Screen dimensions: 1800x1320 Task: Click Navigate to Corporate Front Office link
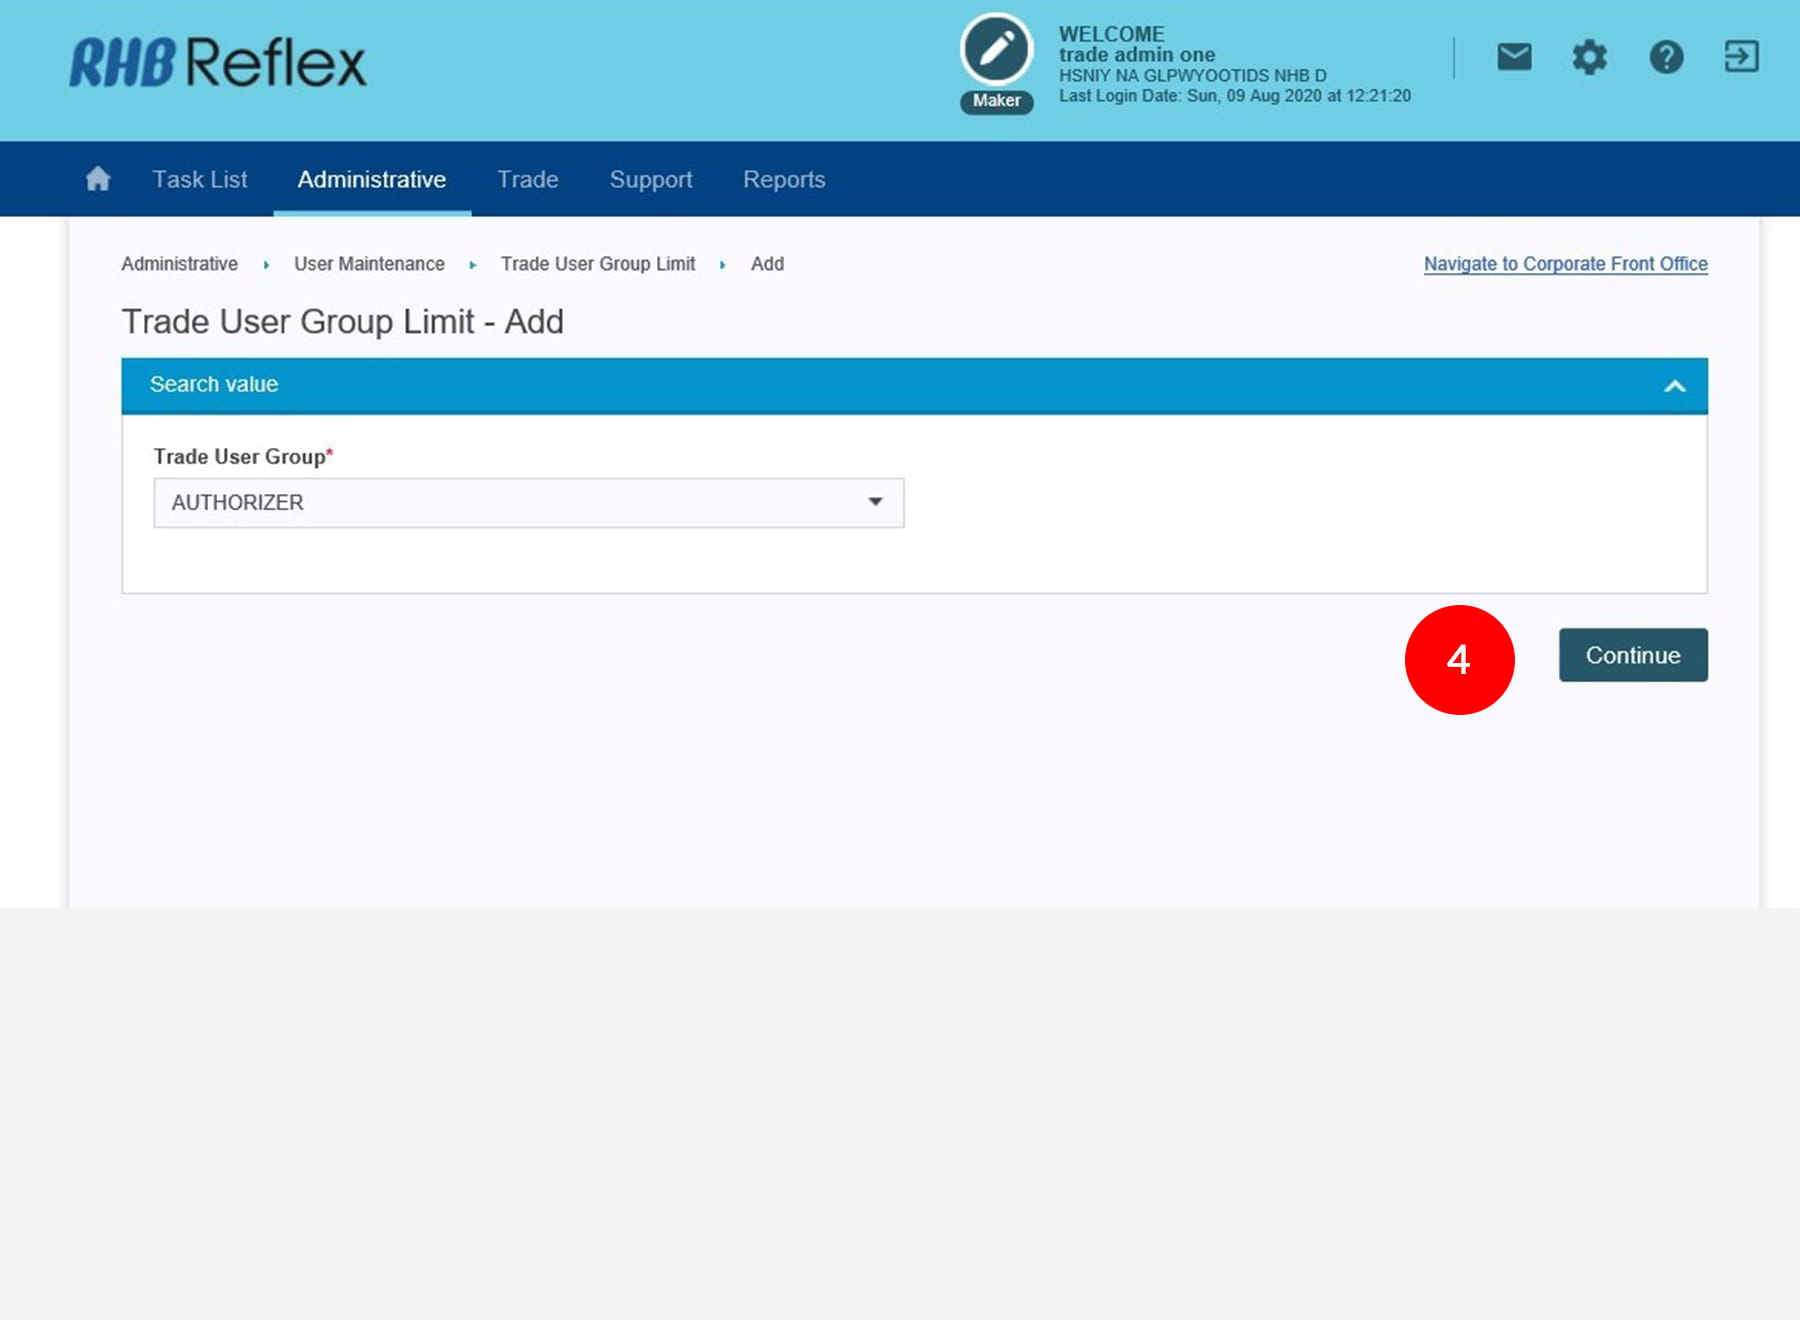(1565, 264)
